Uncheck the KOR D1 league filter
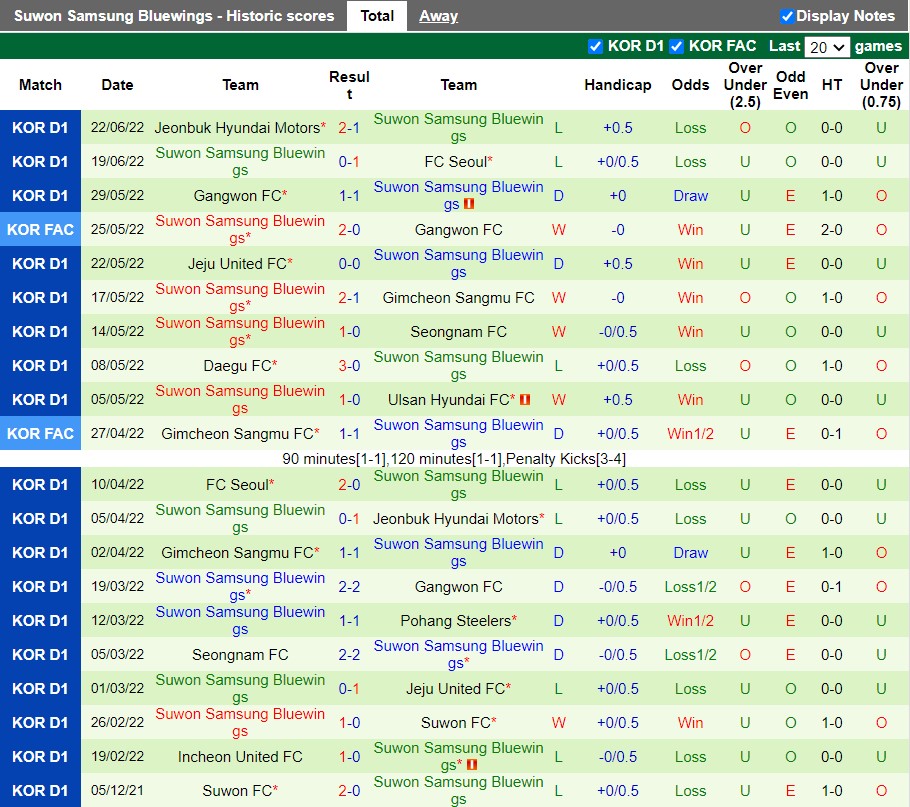The width and height of the screenshot is (910, 807). click(596, 46)
